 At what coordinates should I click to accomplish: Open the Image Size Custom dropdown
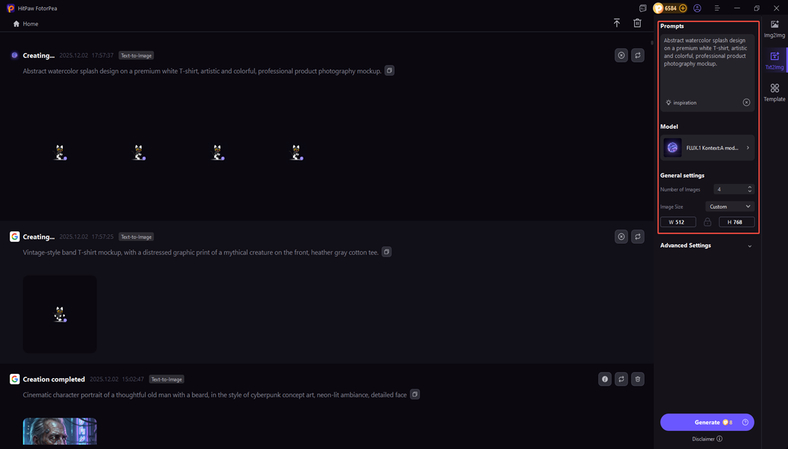tap(730, 206)
